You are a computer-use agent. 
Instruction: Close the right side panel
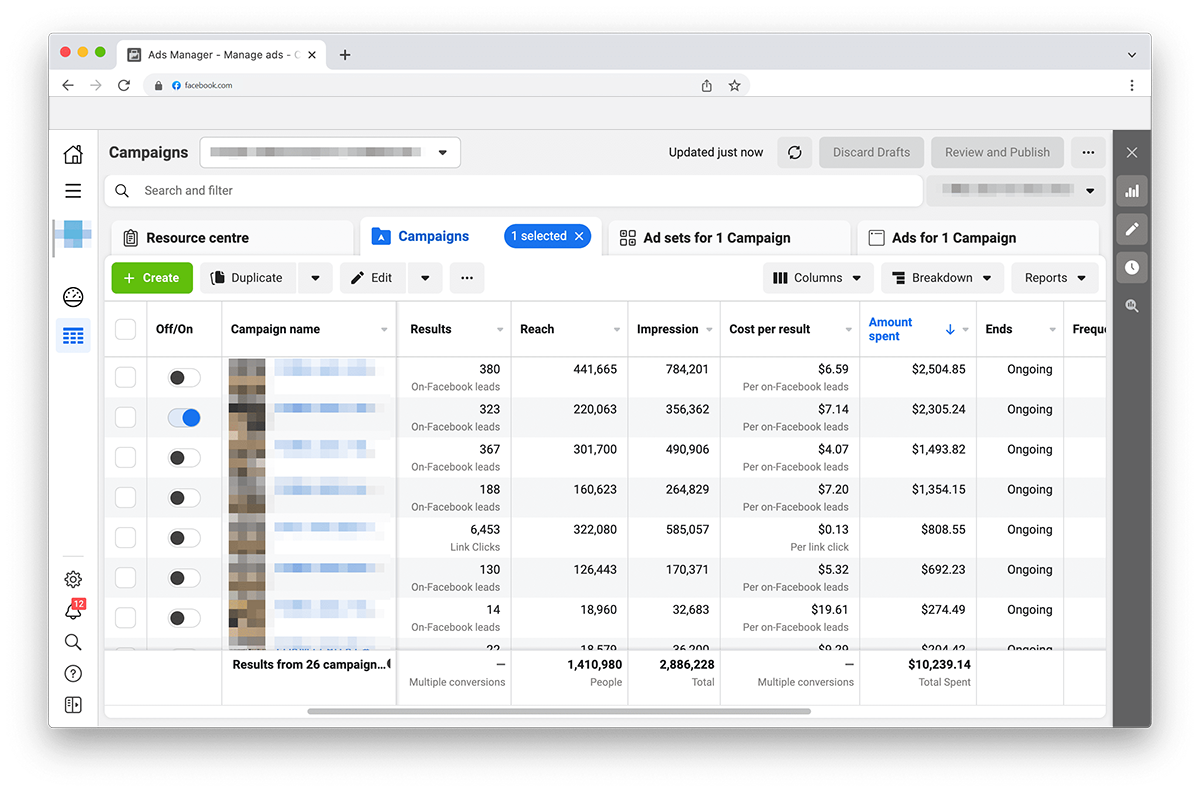click(1132, 153)
